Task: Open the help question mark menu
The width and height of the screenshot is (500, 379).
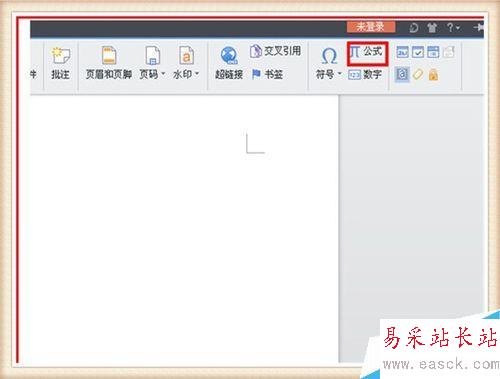Action: [x=453, y=28]
